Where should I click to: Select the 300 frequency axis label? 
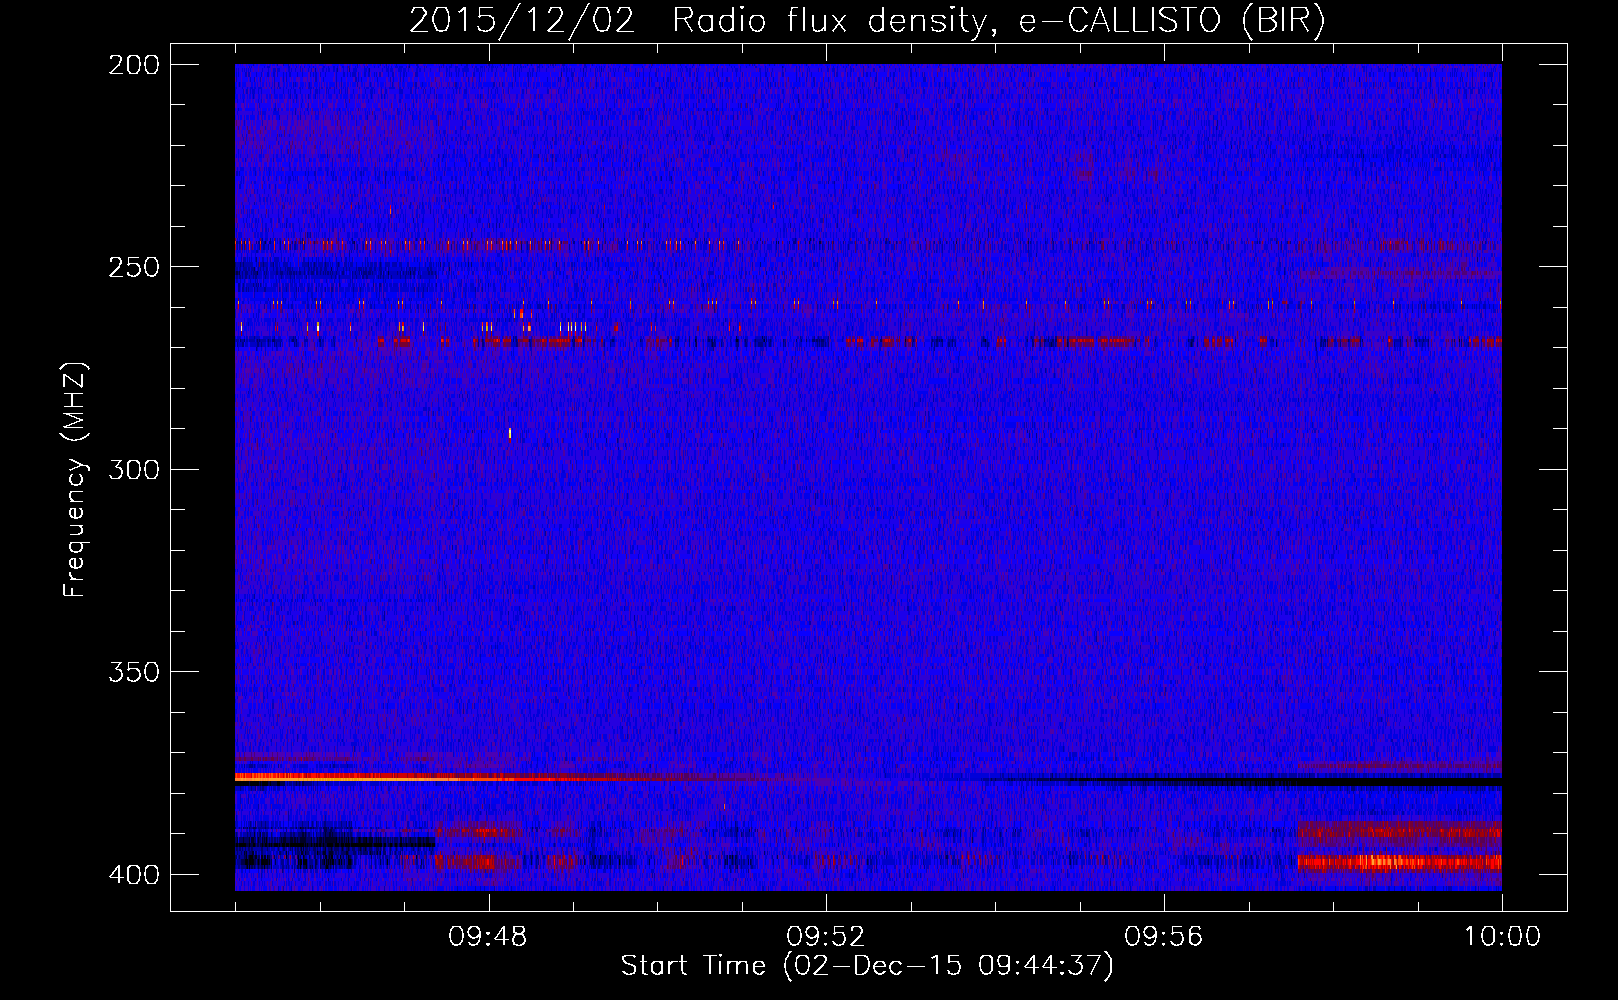[x=133, y=470]
